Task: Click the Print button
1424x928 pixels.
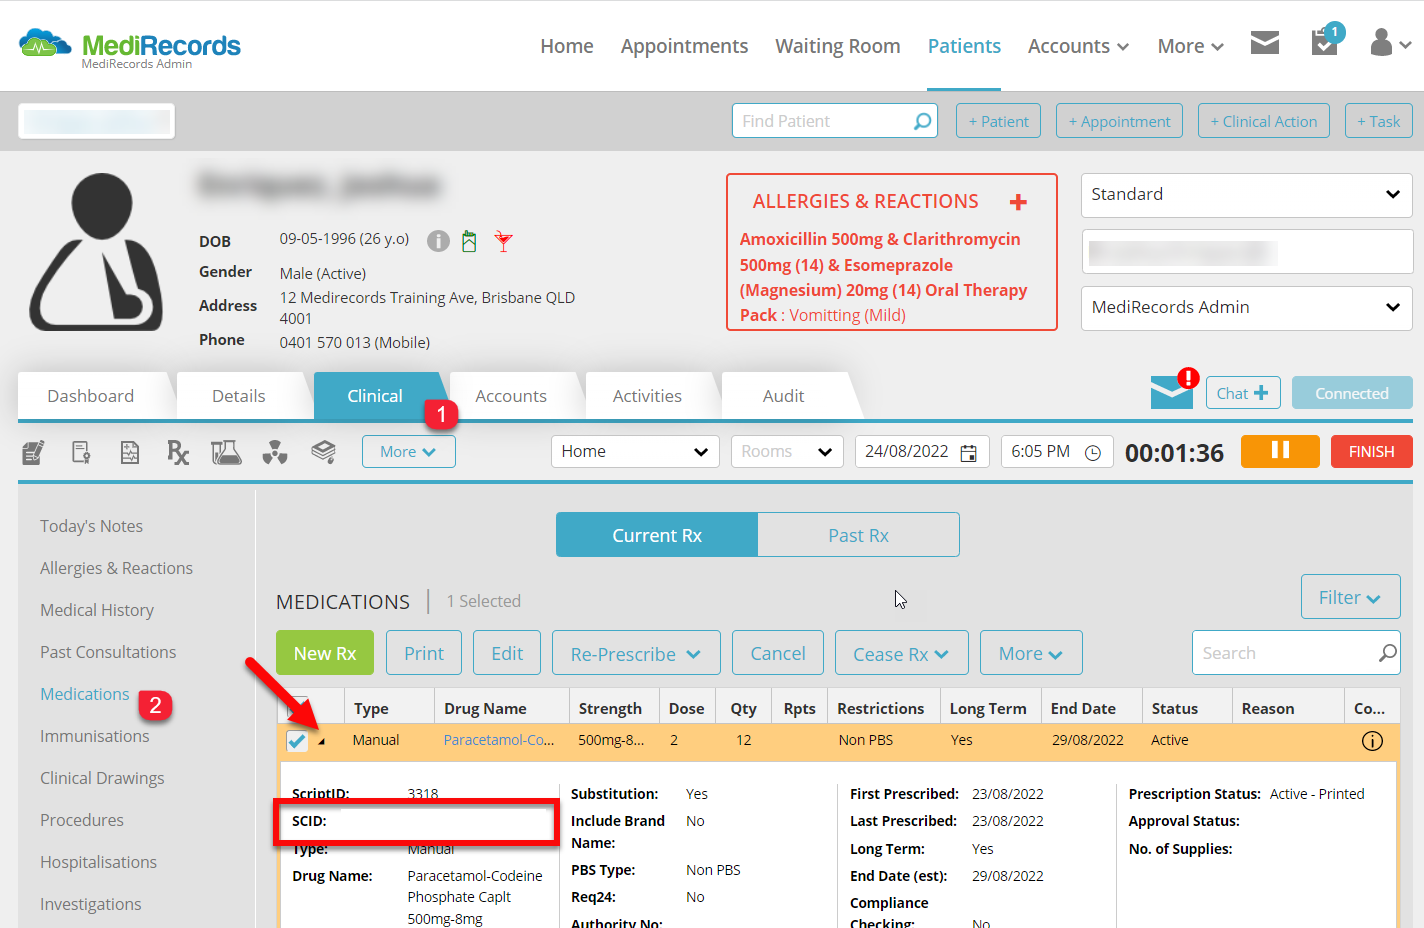Action: (424, 653)
